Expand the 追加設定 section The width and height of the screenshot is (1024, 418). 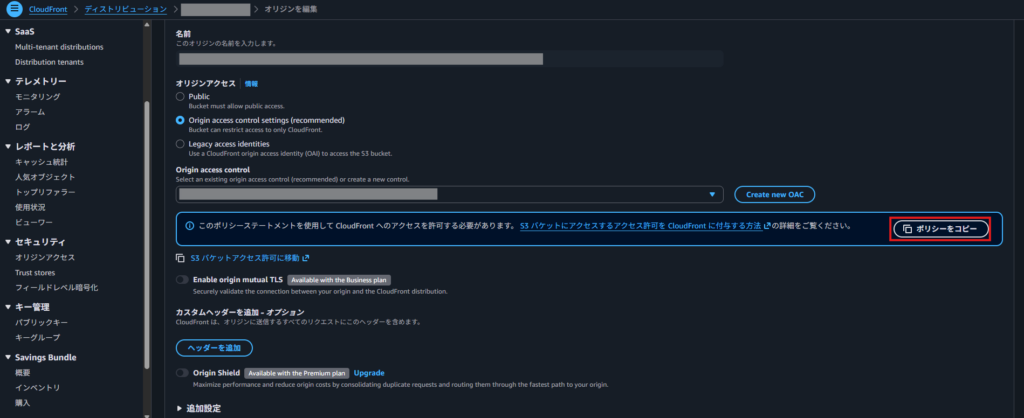199,408
